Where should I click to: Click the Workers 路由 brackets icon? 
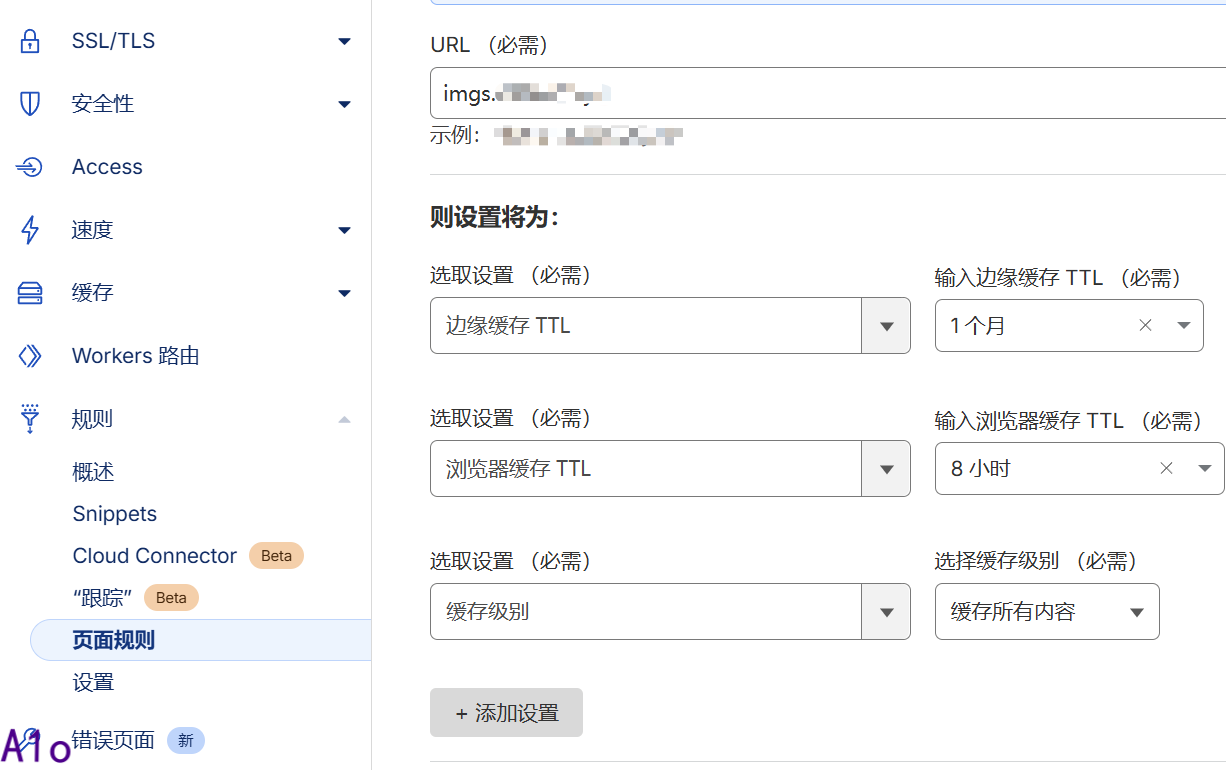click(x=30, y=356)
